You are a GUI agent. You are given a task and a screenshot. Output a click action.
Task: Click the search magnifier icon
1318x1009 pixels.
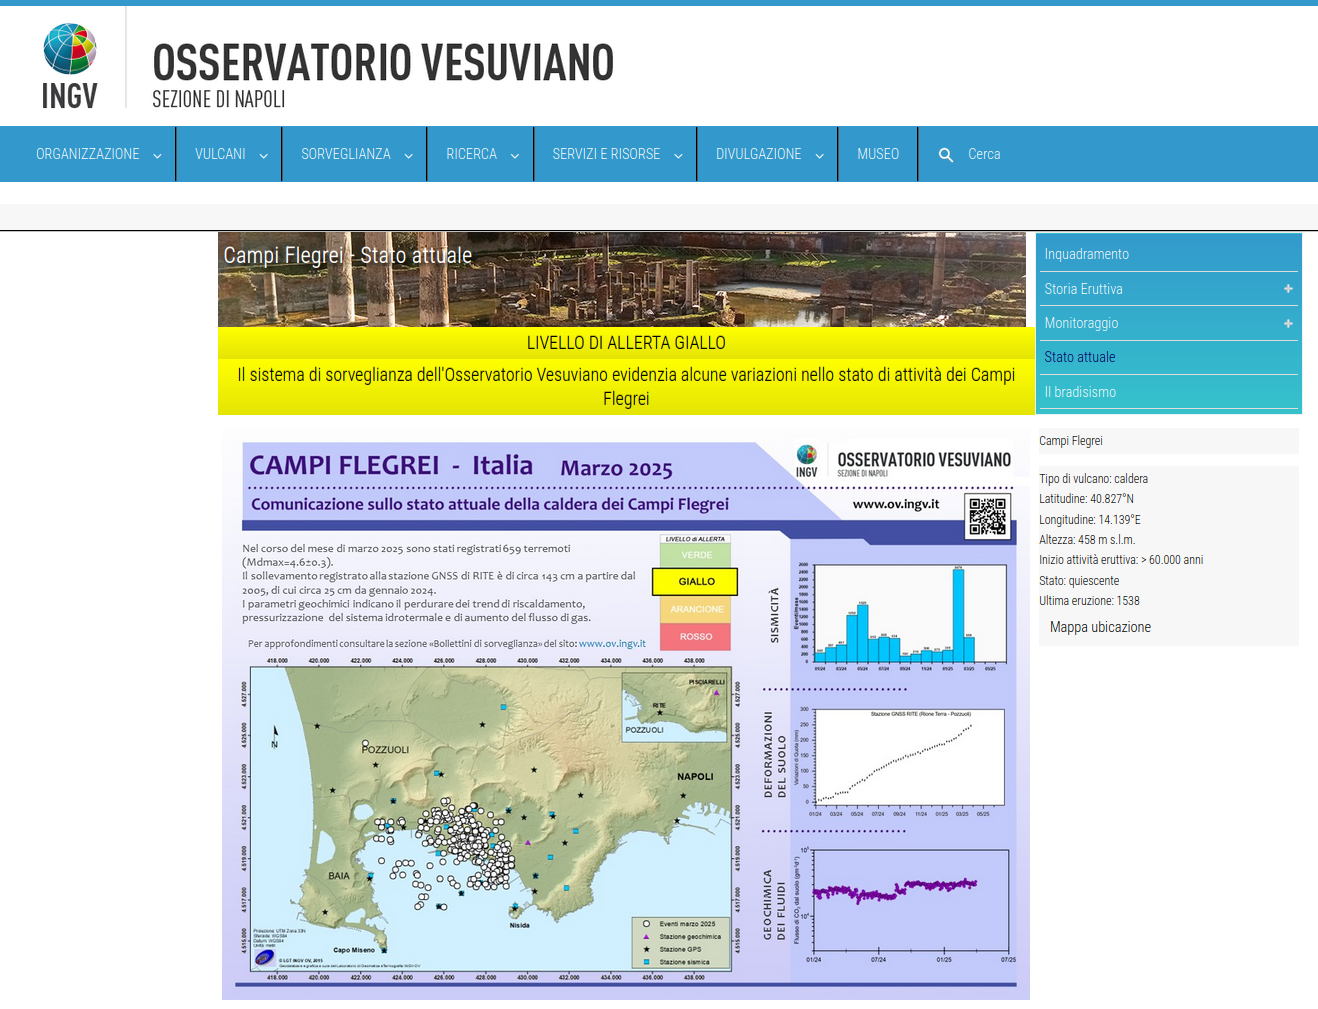point(946,155)
